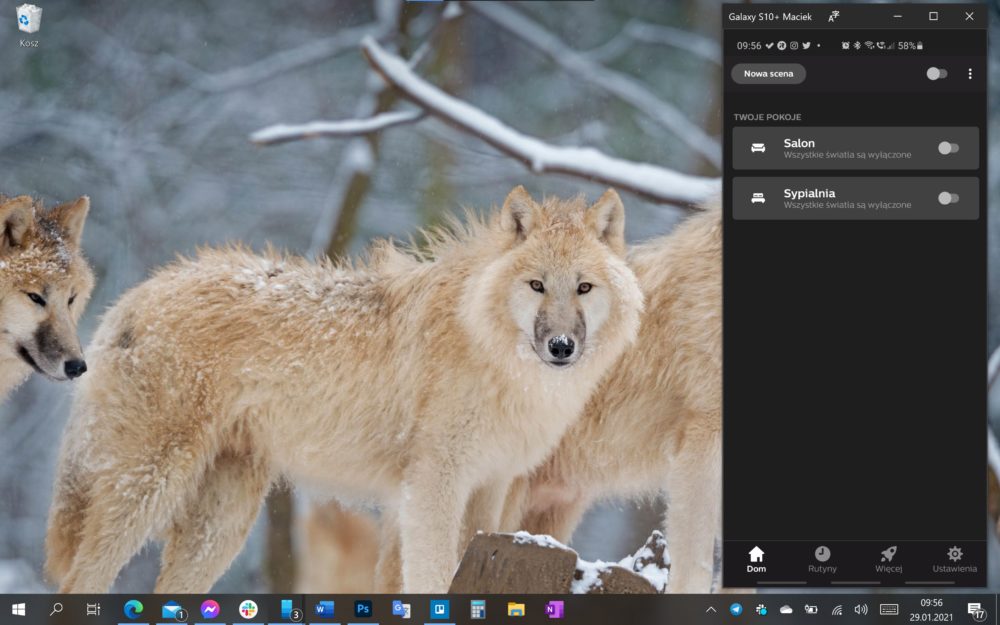Open File Explorer from the taskbar

pyautogui.click(x=516, y=610)
